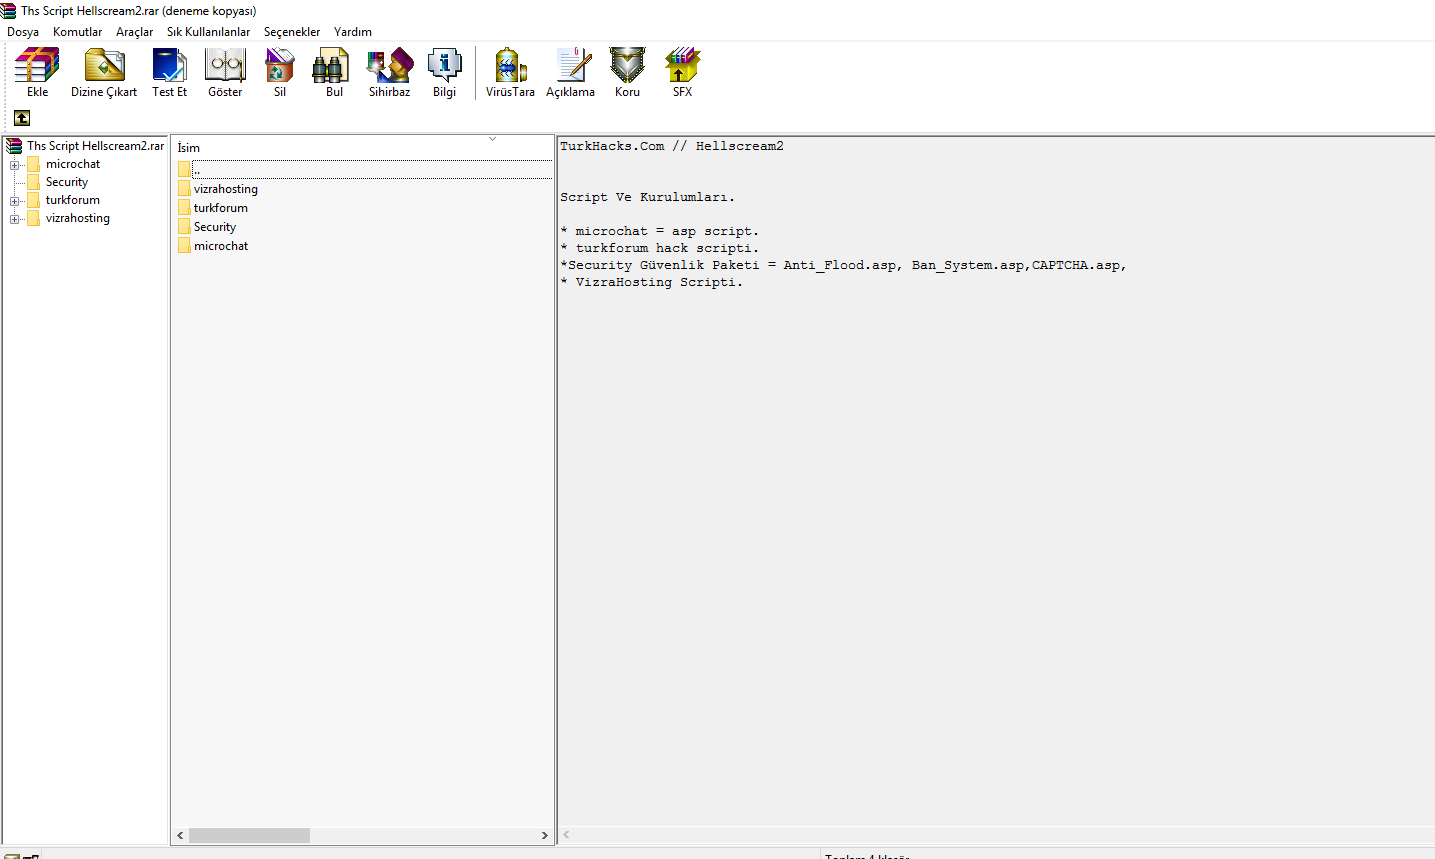Select microchat in the file list

point(221,246)
